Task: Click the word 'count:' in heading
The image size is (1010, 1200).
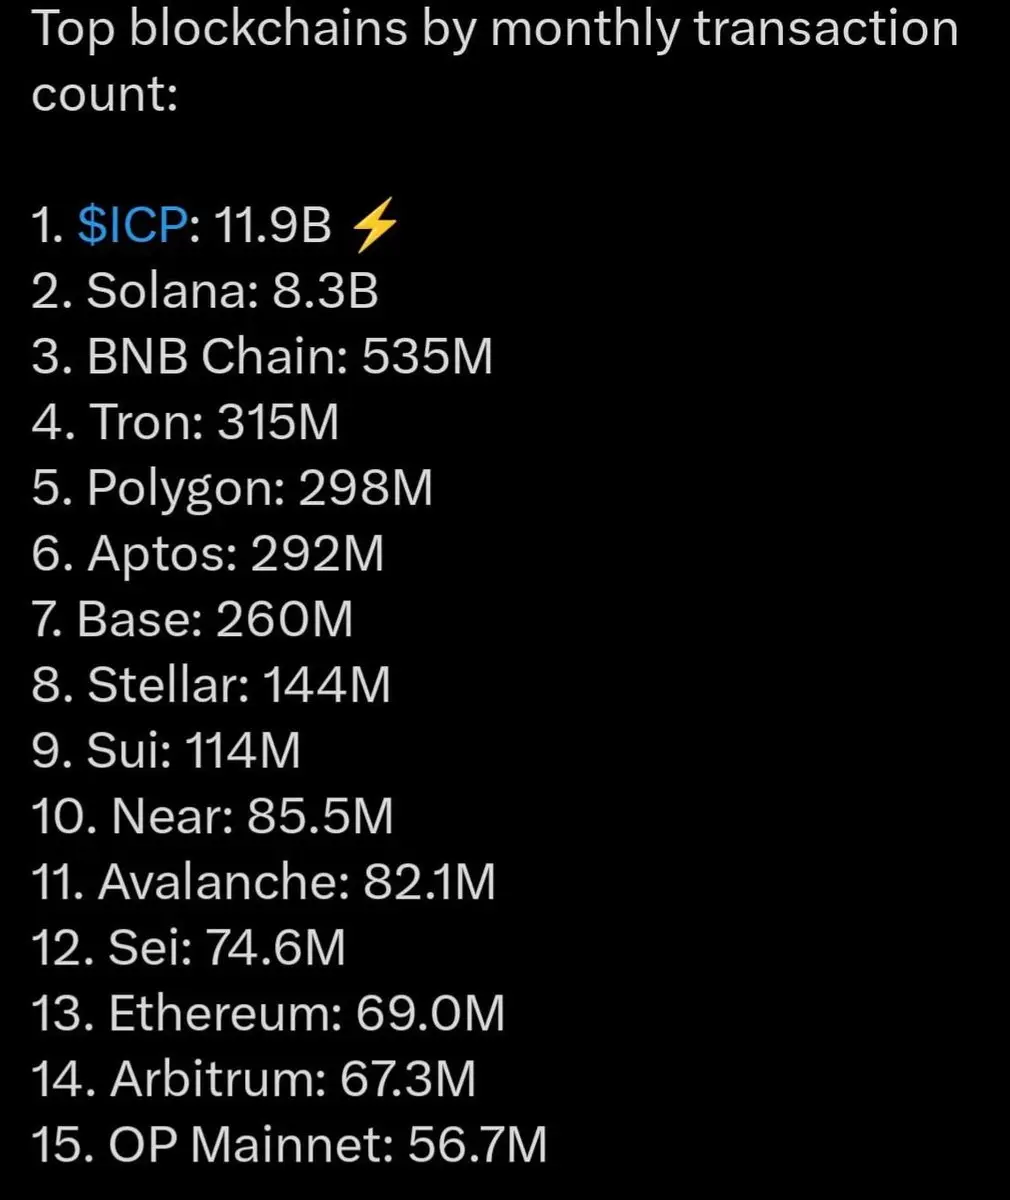Action: [105, 95]
